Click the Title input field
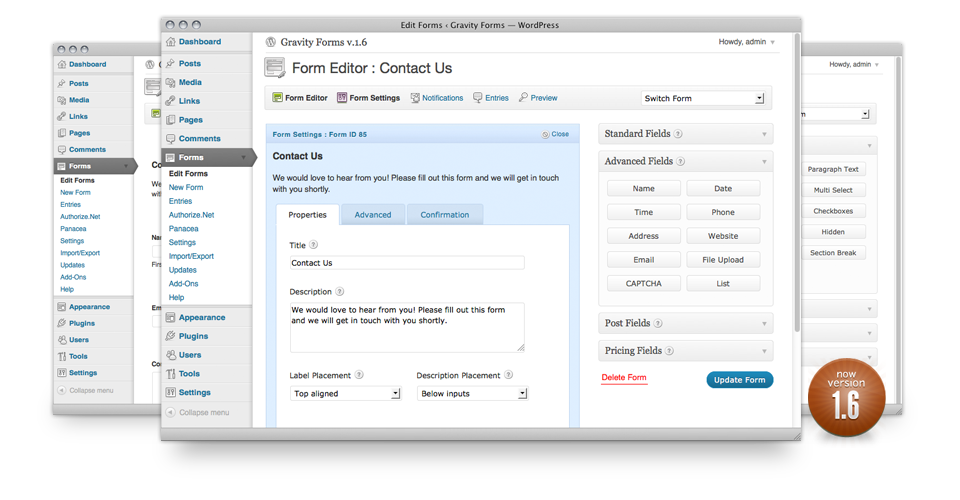 pos(407,263)
